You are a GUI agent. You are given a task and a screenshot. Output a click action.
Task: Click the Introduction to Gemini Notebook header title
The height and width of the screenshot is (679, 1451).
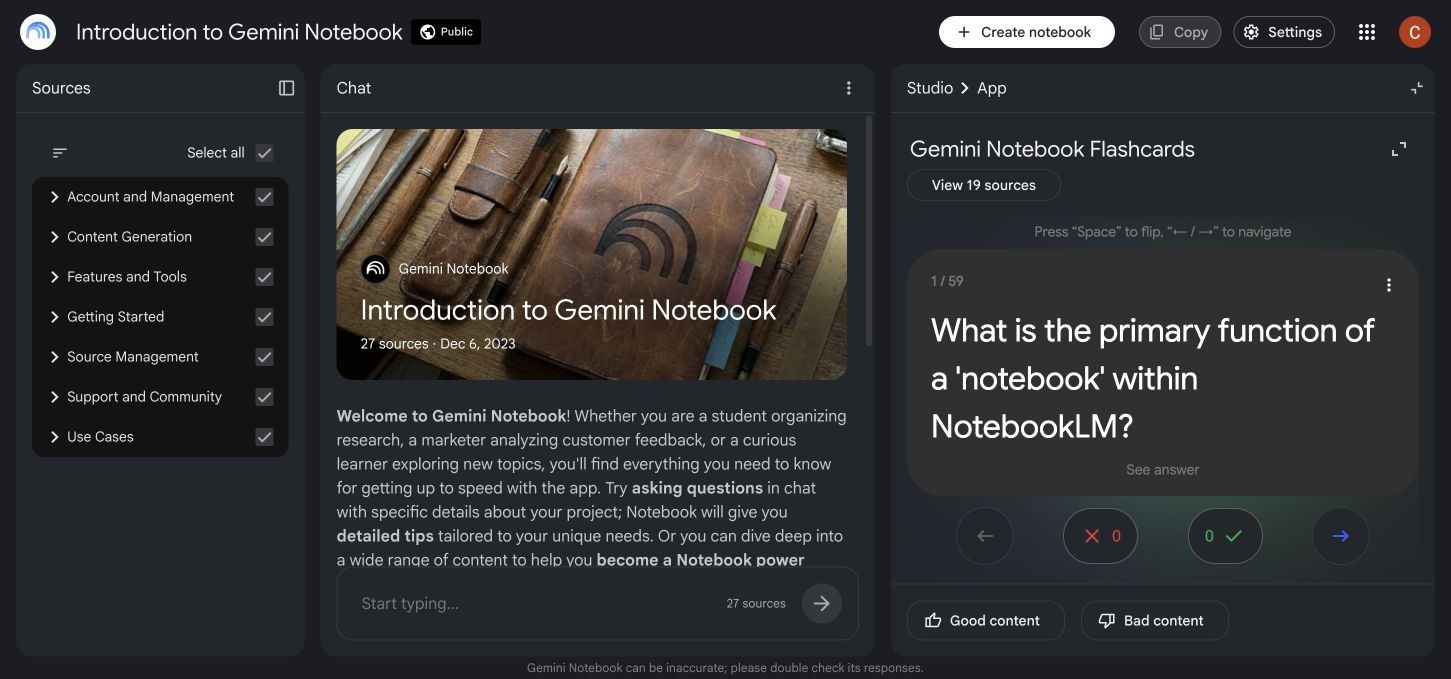239,32
